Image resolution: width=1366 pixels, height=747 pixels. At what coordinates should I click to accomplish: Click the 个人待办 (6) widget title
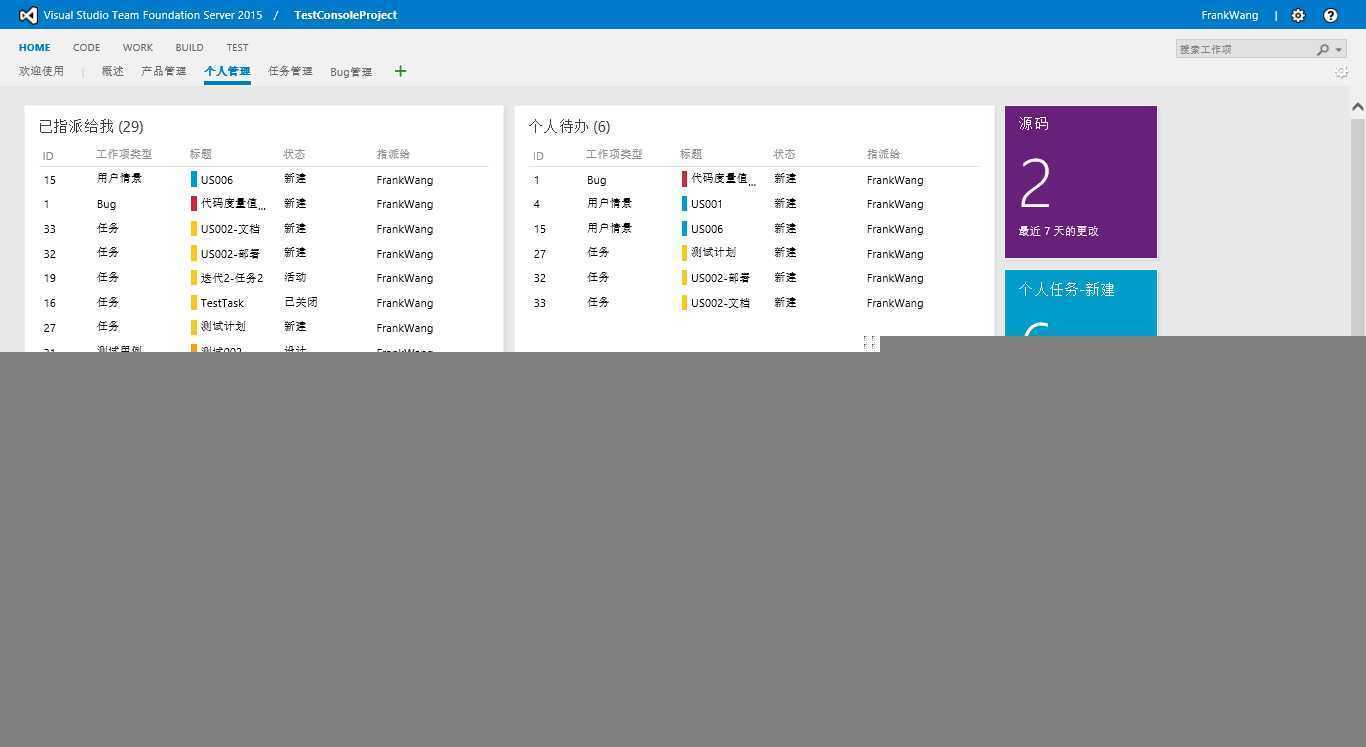pos(569,126)
